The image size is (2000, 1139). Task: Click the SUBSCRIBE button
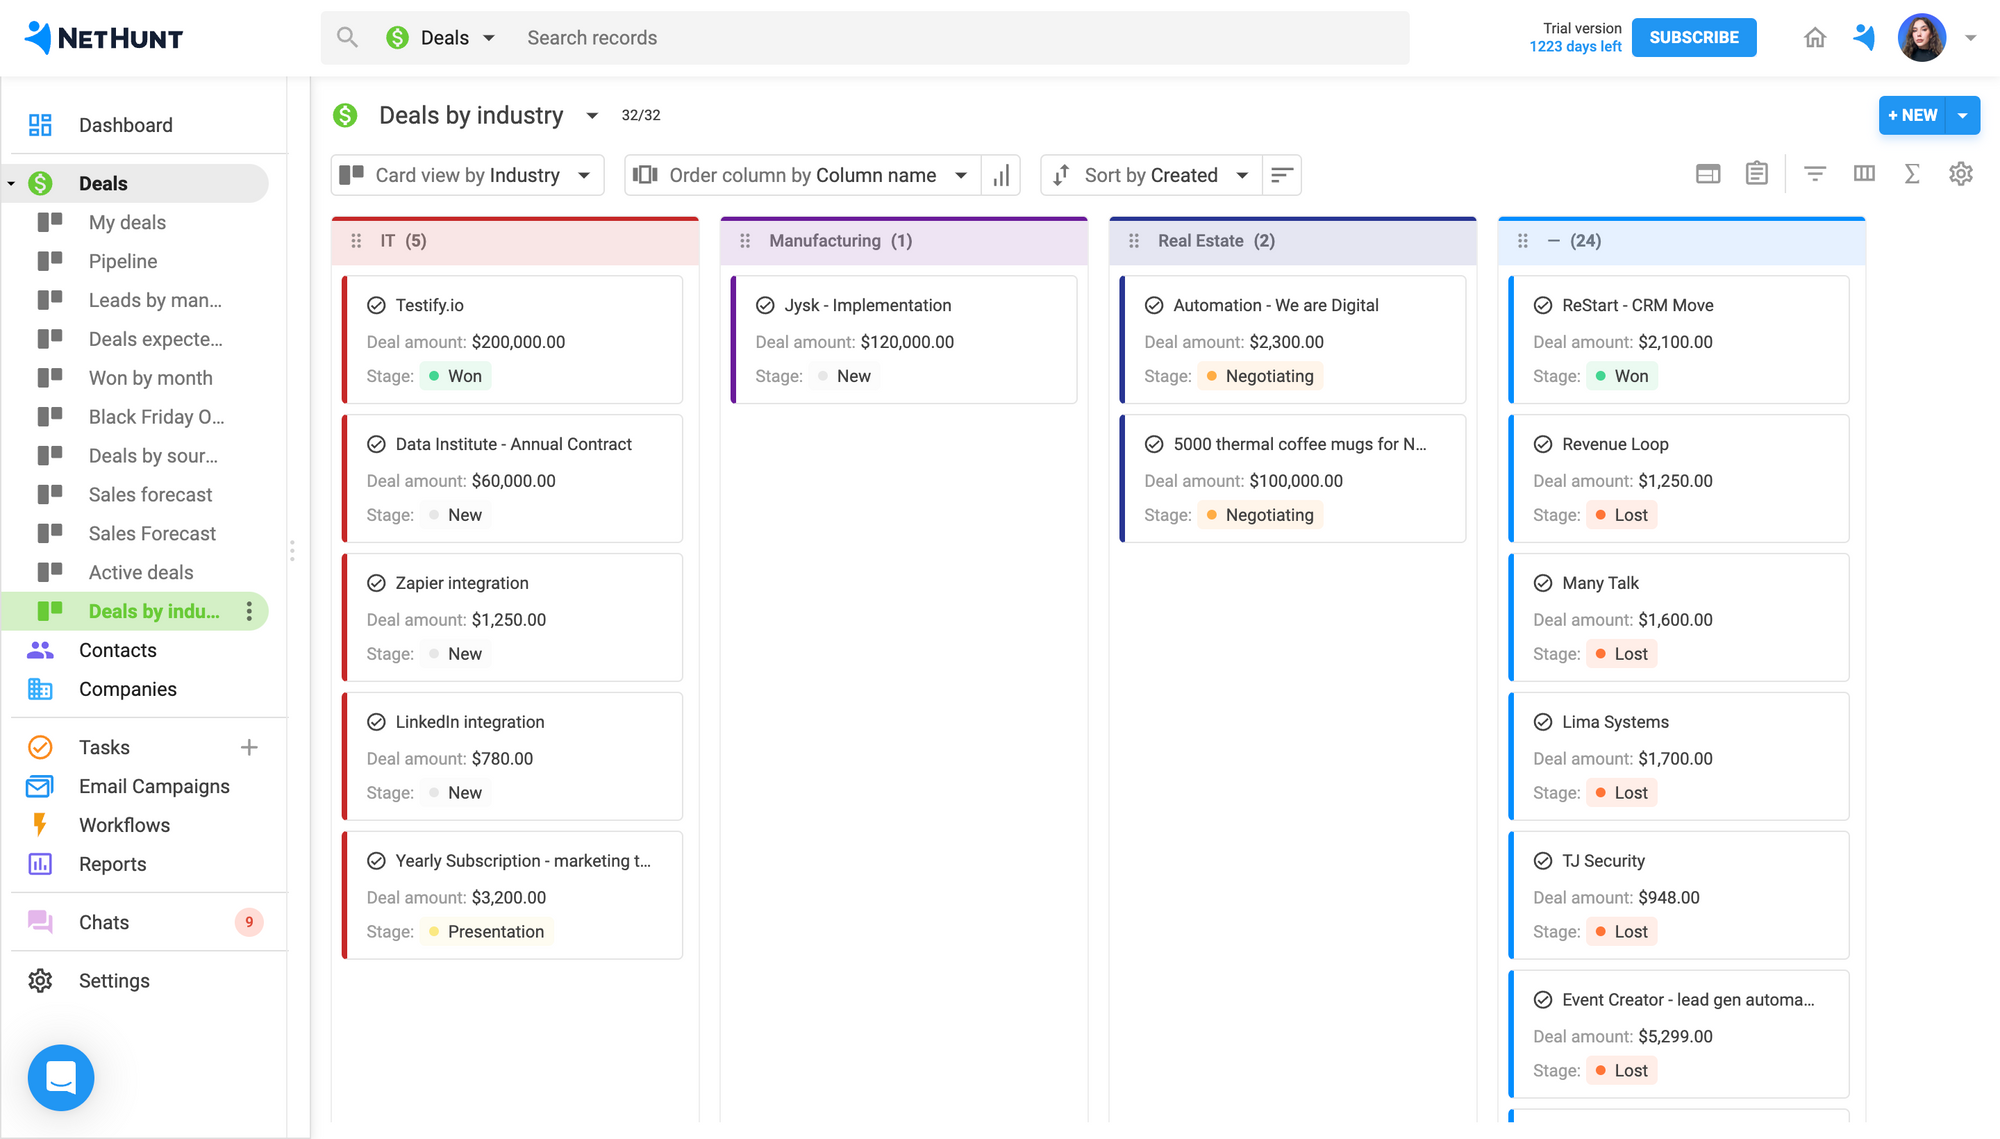[x=1694, y=37]
